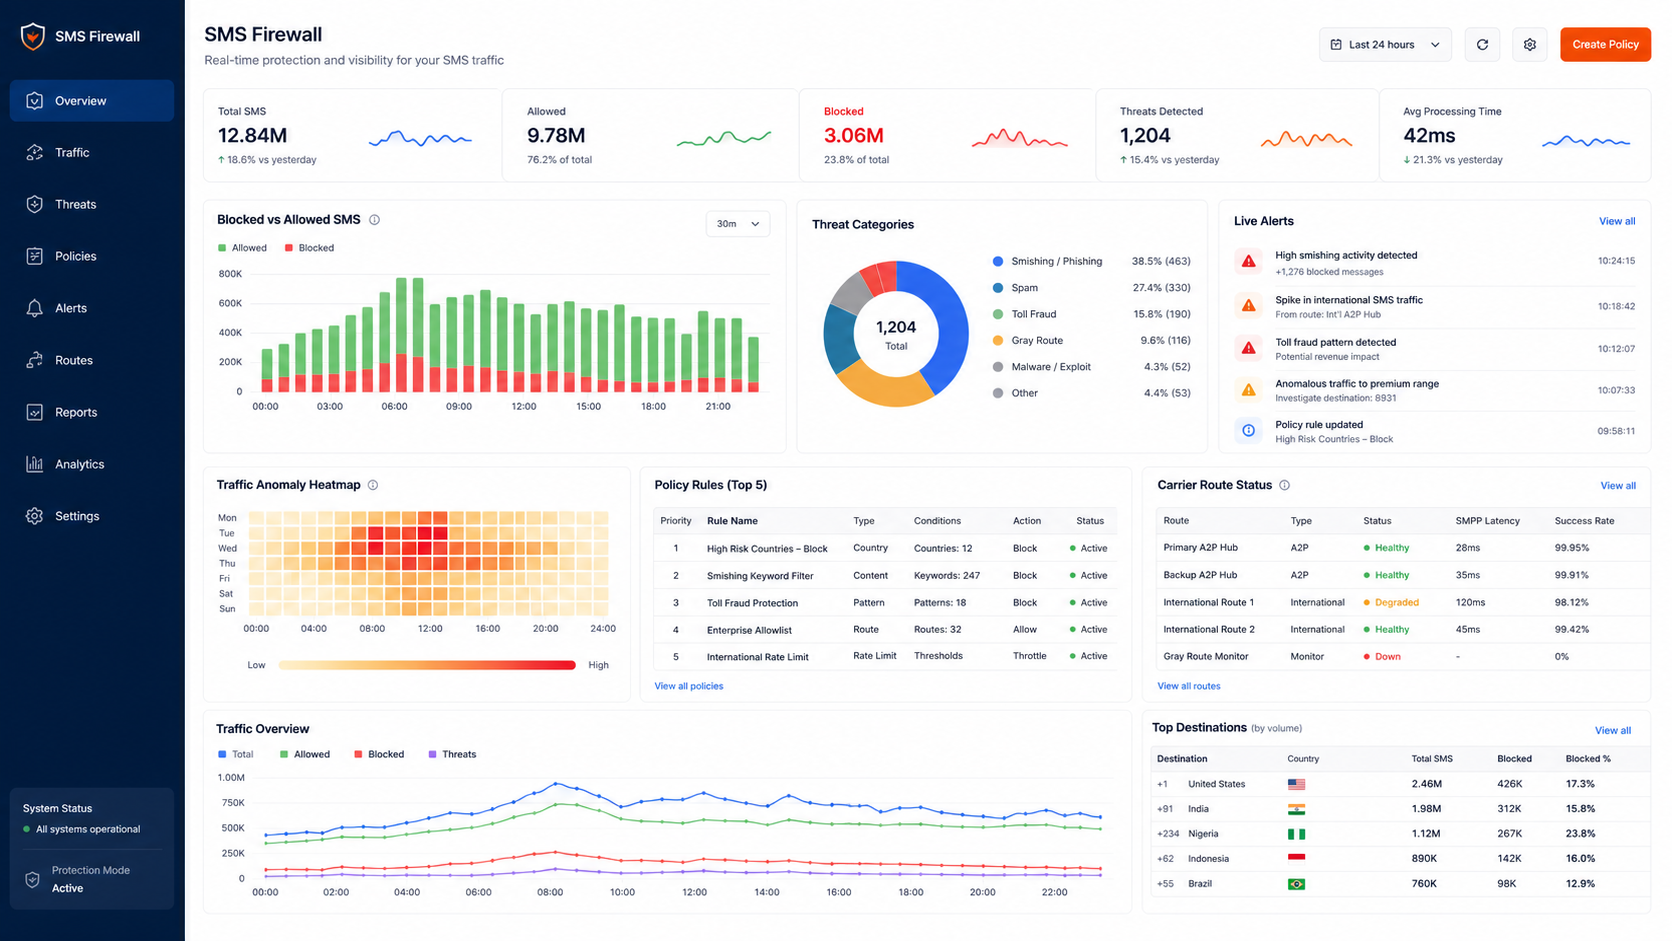Expand the 30m interval dropdown
This screenshot has width=1672, height=941.
(738, 224)
